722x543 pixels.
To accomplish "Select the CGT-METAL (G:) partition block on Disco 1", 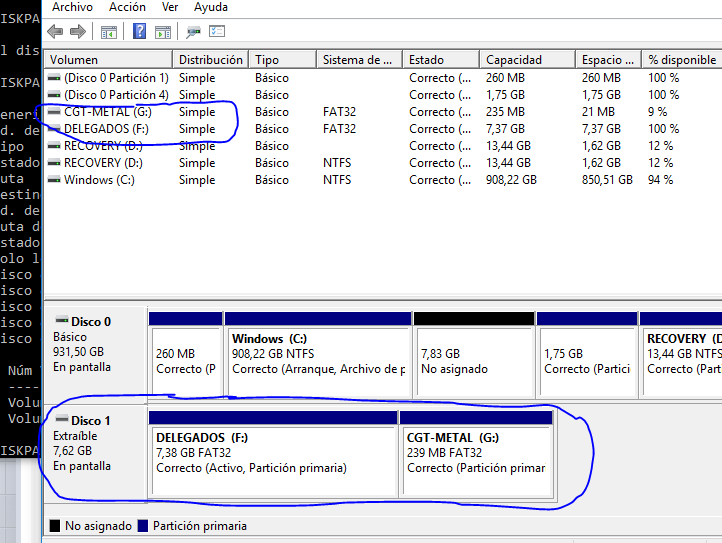I will [x=477, y=454].
